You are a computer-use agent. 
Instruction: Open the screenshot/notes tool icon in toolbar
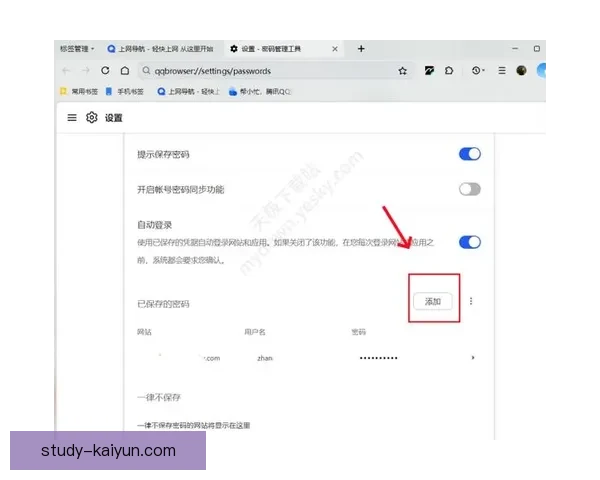pyautogui.click(x=429, y=70)
